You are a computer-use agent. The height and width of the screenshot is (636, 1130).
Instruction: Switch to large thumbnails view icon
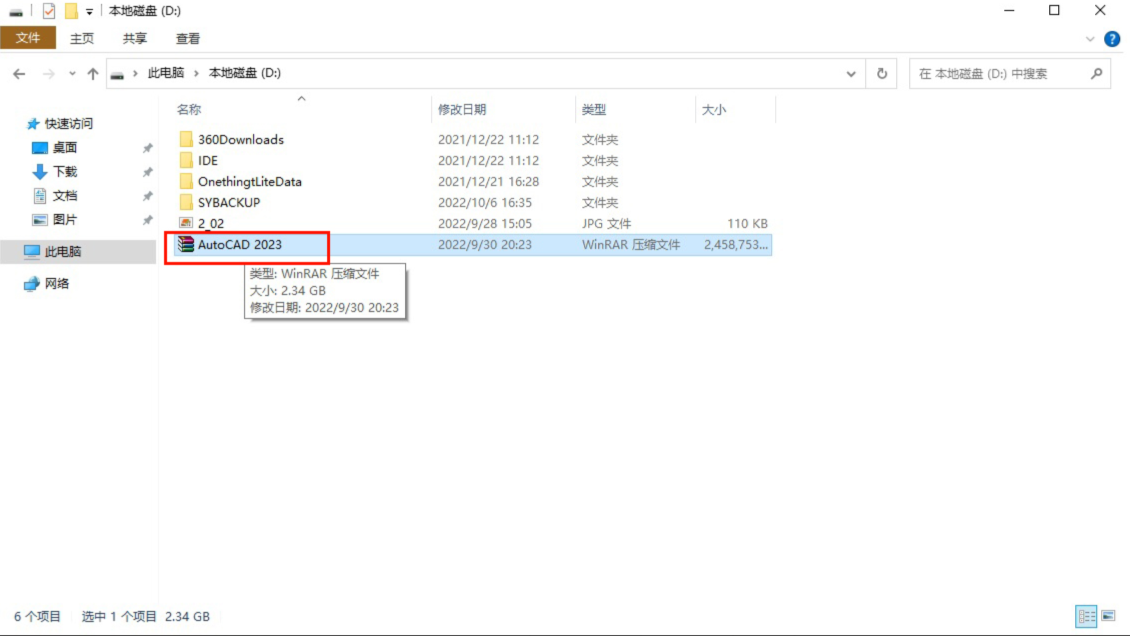click(1108, 616)
